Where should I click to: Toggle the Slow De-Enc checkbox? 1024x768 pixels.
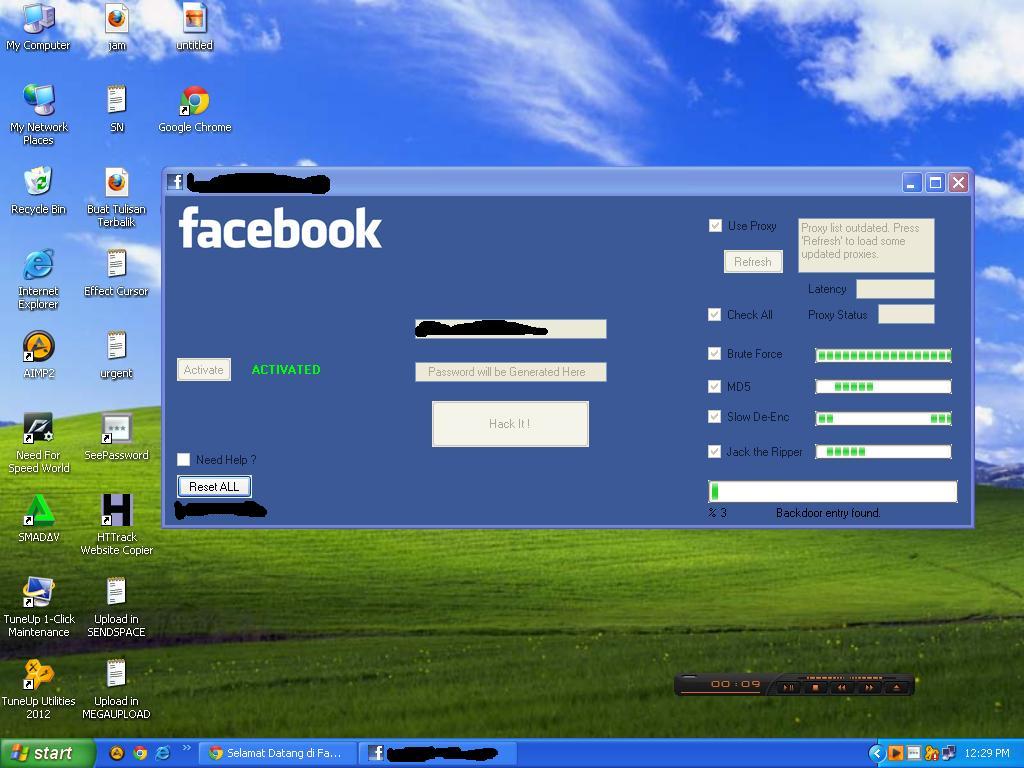pos(714,417)
